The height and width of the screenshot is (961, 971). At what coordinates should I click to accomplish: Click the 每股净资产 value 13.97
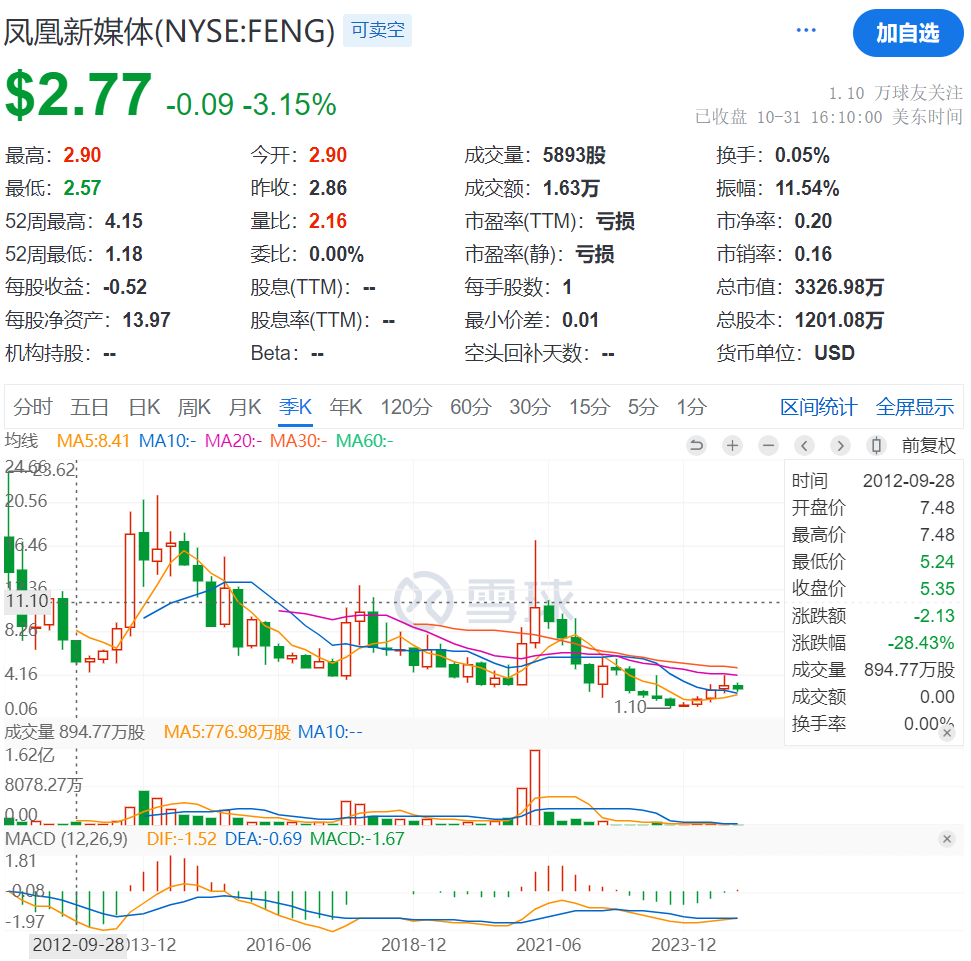point(146,320)
